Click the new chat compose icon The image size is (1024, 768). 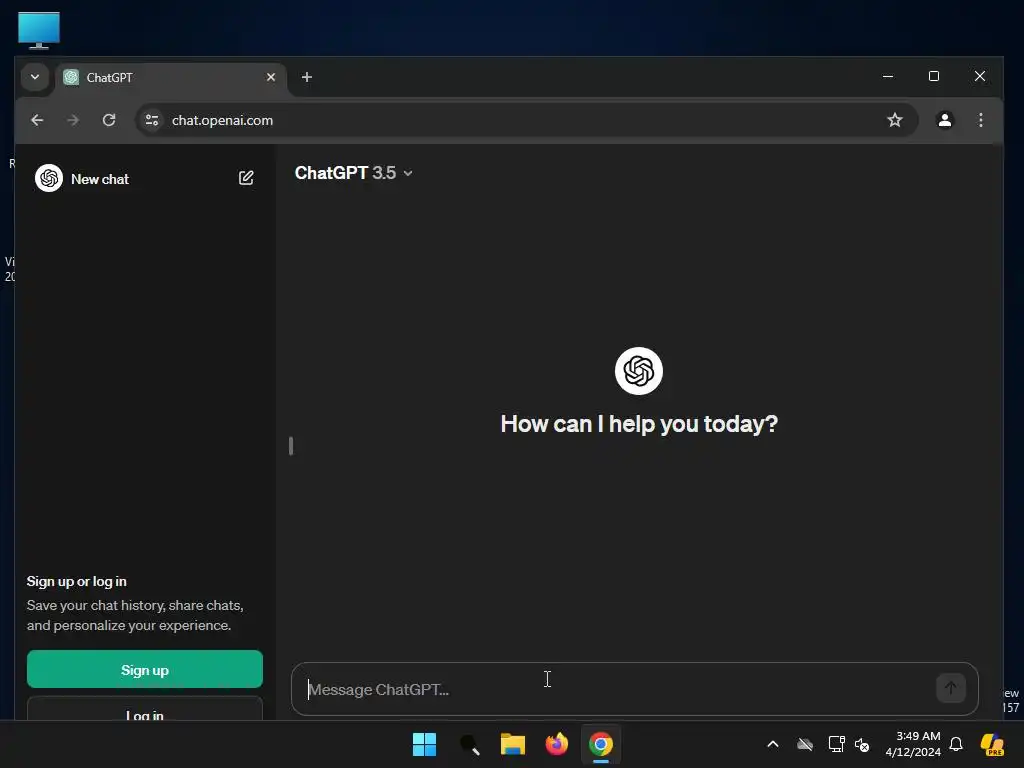click(x=246, y=178)
